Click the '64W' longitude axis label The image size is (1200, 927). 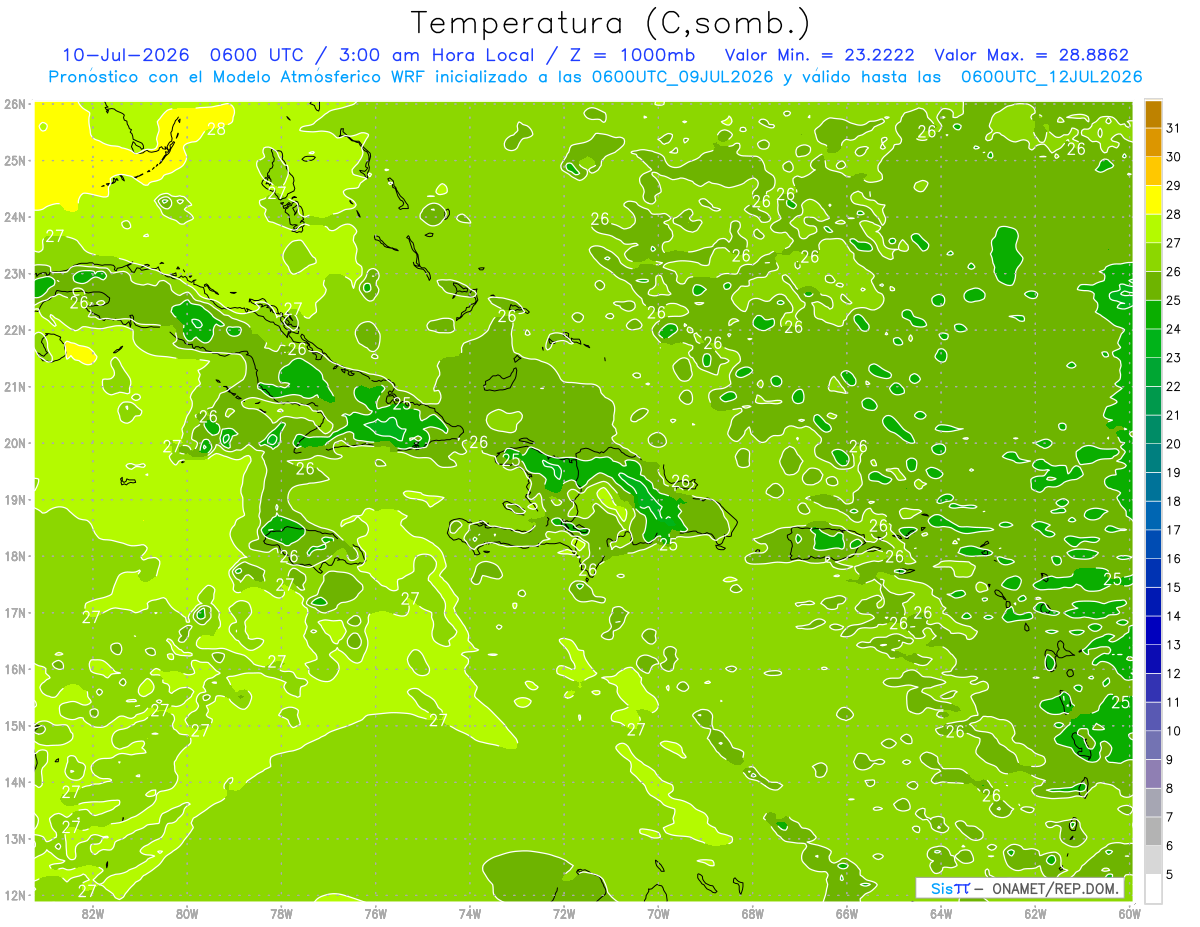click(941, 913)
